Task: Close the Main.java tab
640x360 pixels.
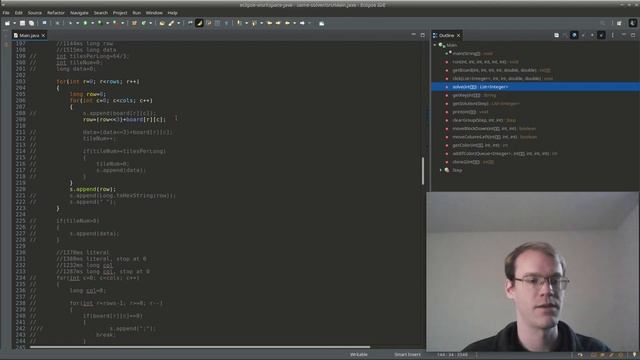Action: click(x=43, y=36)
